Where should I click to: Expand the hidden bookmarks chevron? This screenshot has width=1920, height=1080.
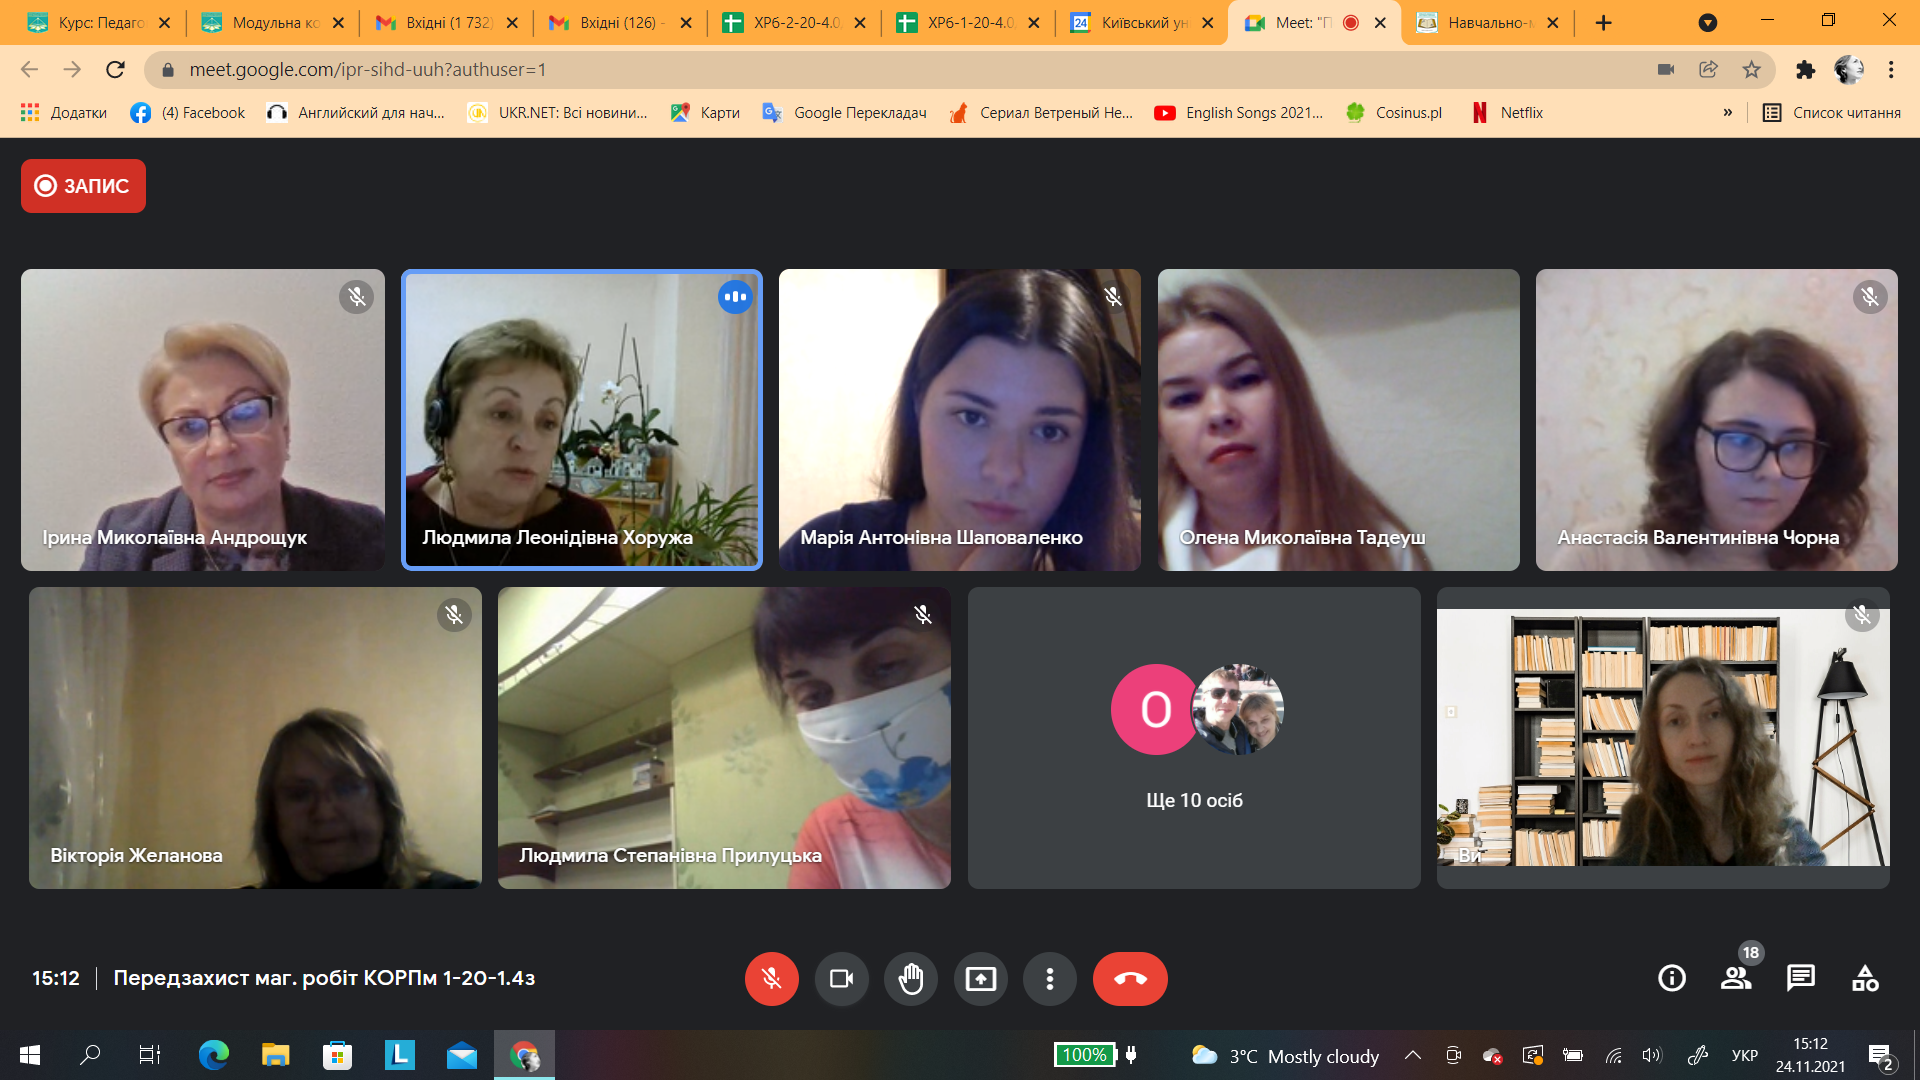(1727, 112)
